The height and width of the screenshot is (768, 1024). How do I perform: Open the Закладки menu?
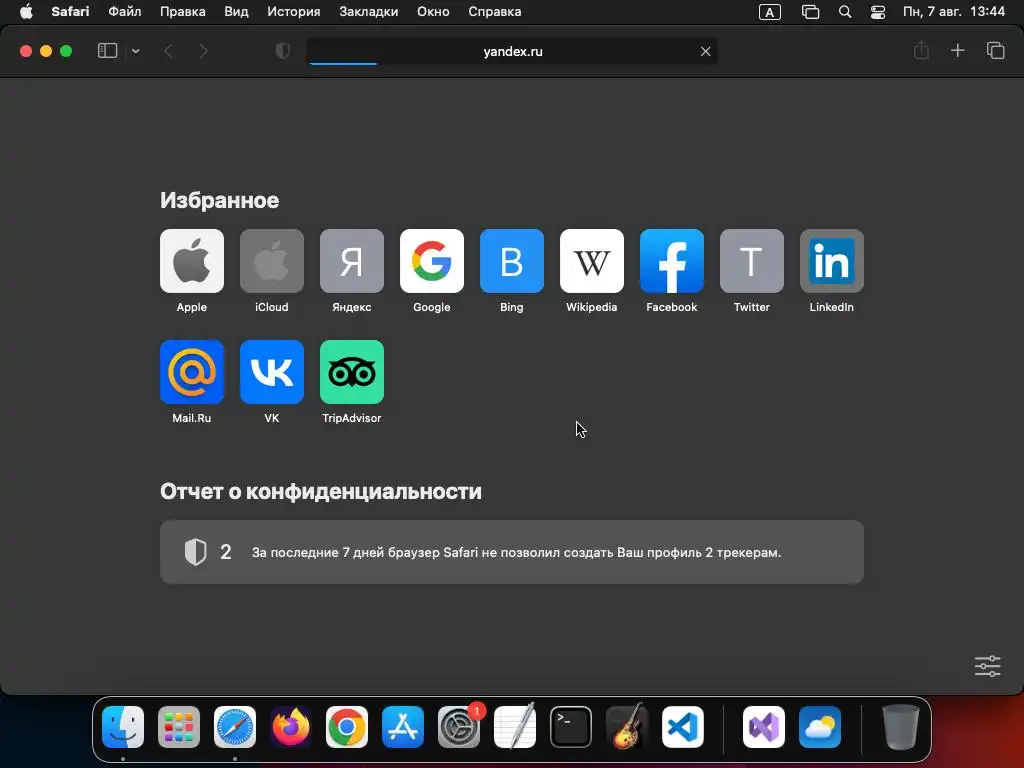369,12
